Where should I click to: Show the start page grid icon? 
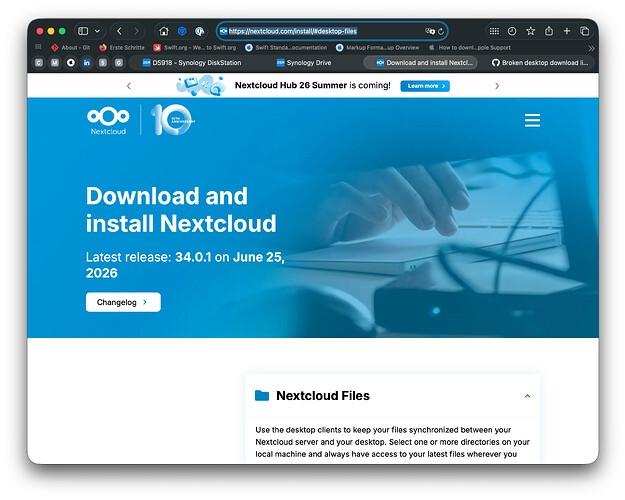point(494,31)
